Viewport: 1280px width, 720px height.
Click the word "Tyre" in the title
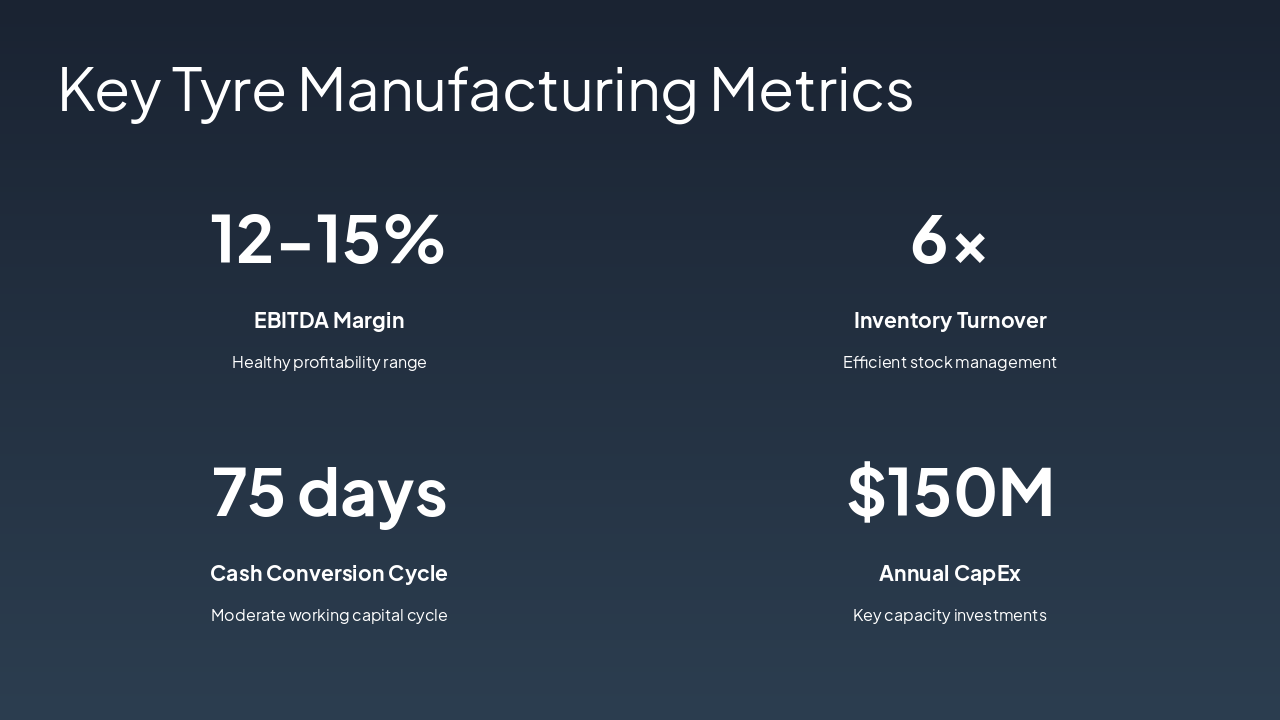click(228, 90)
